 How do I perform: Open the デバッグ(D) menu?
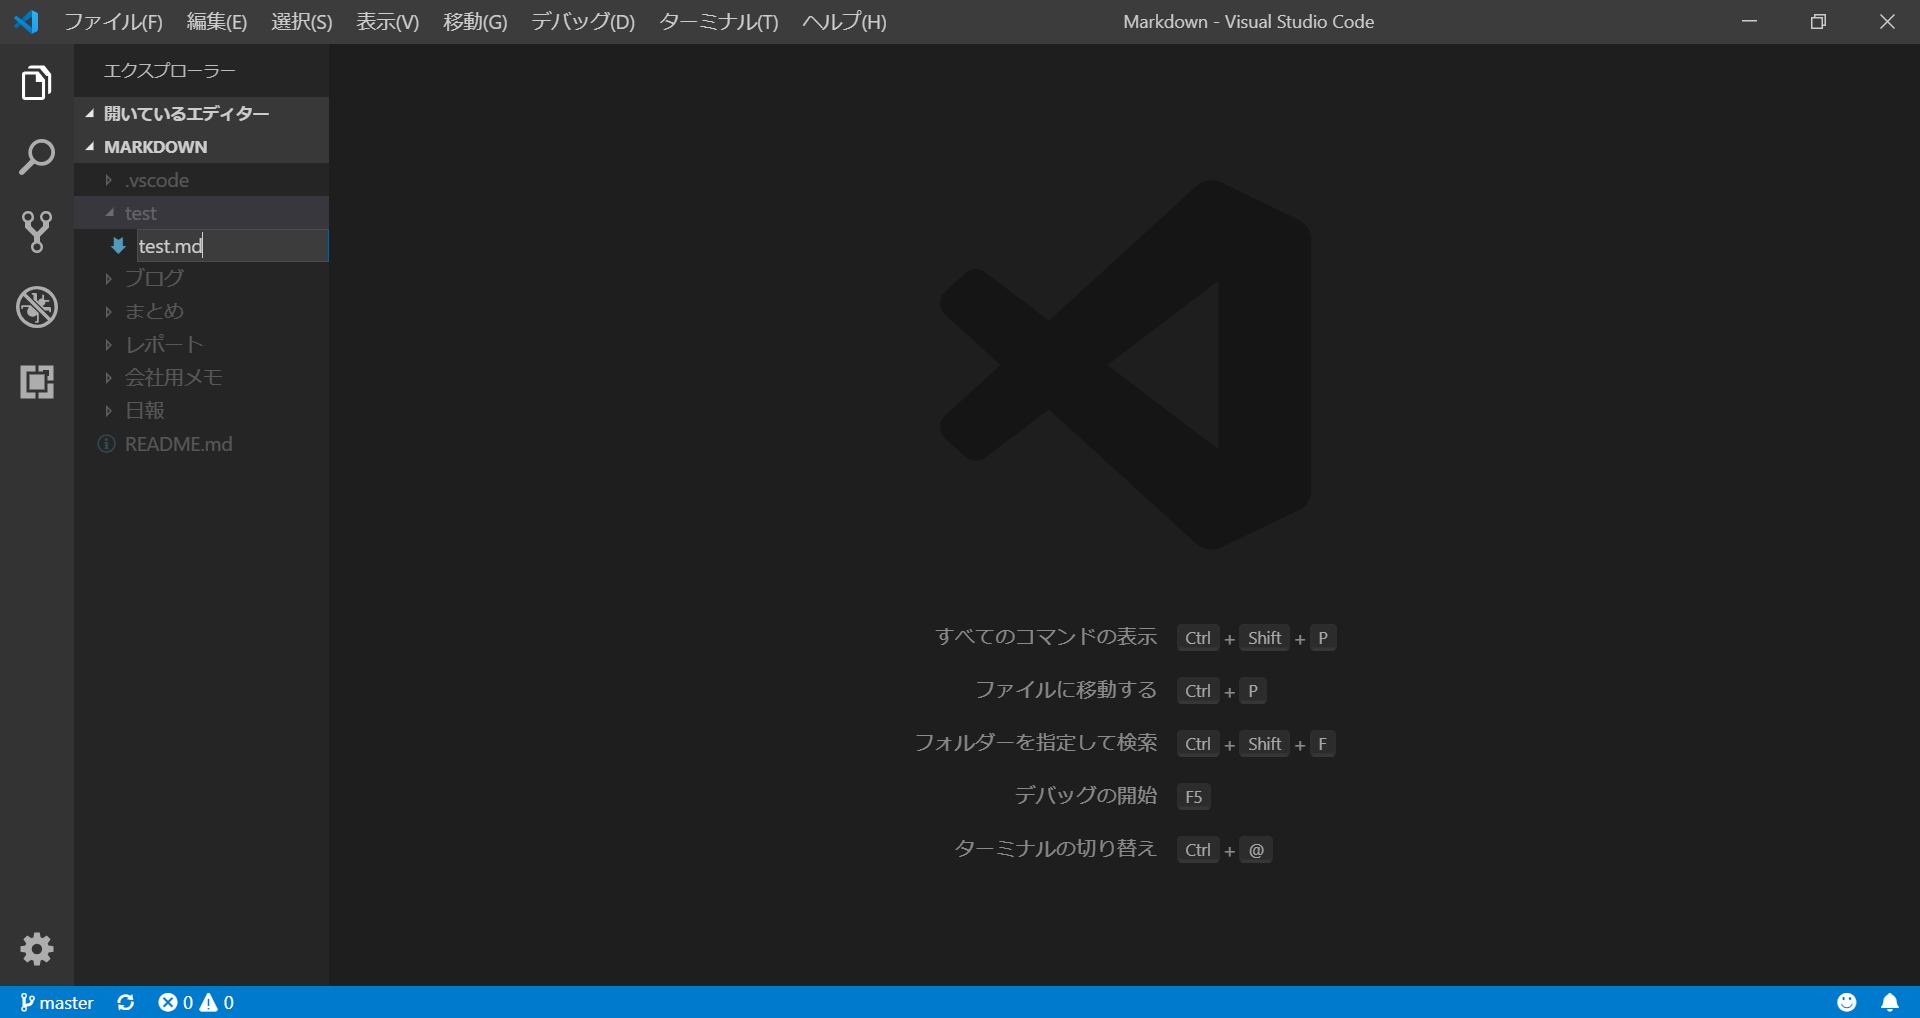[583, 22]
